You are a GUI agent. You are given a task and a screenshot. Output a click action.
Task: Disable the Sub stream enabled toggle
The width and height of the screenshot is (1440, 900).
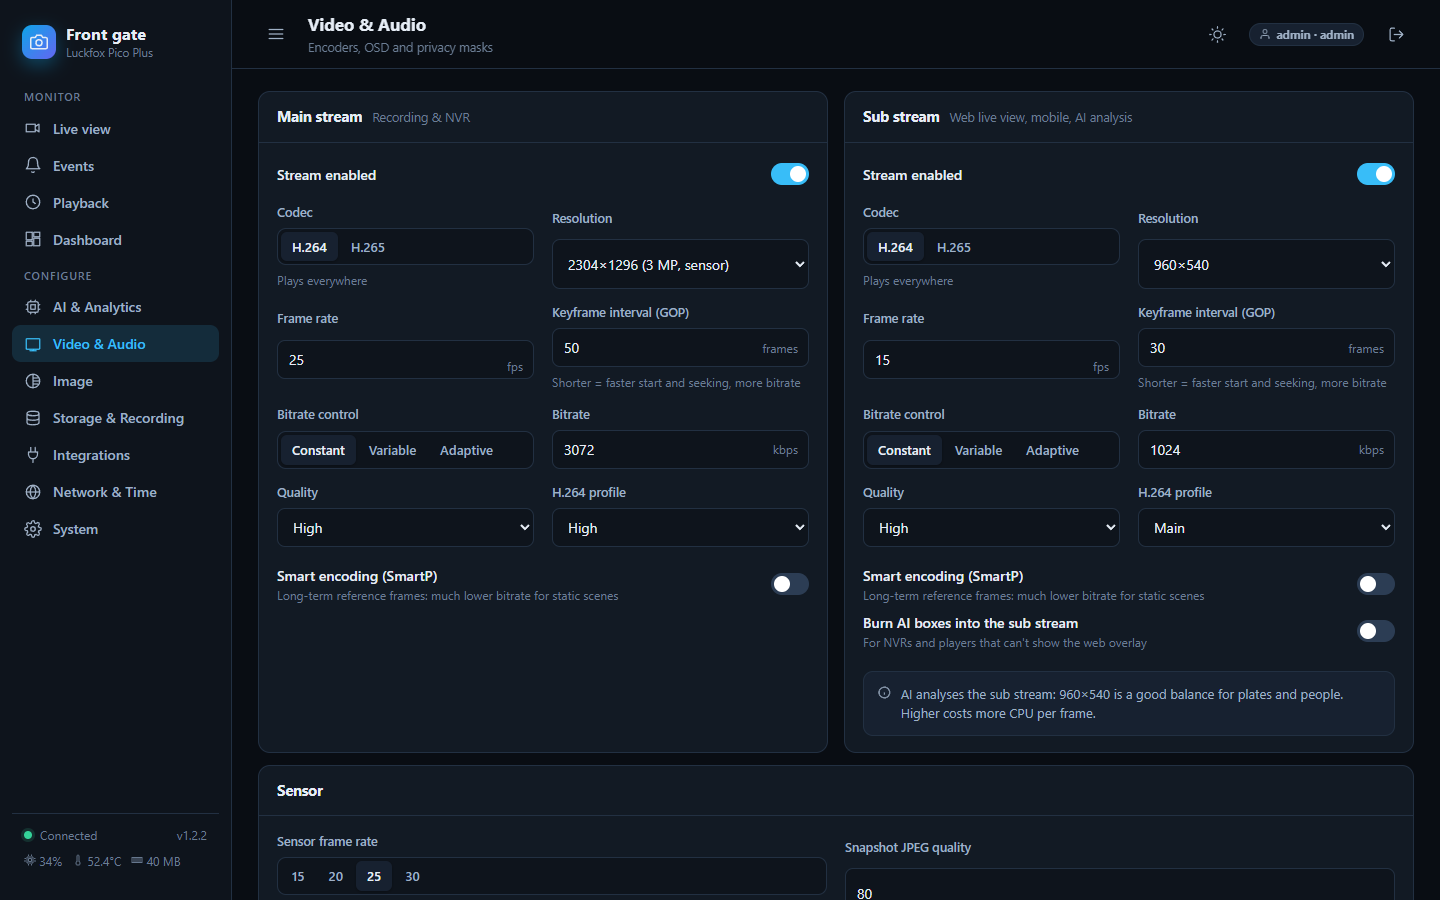[1376, 174]
